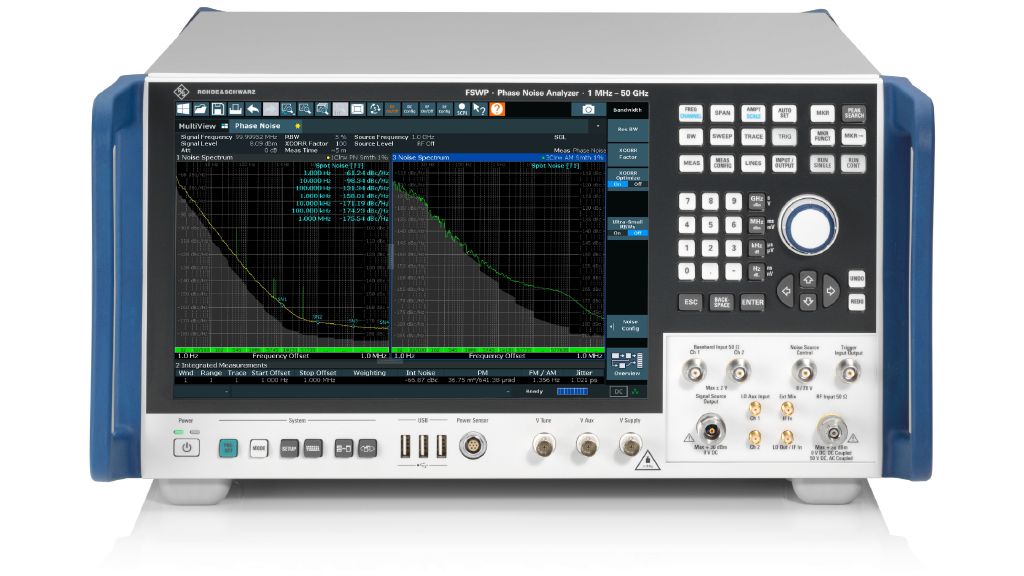Click the SCPI recorder icon
This screenshot has height=576, width=1024.
coord(461,108)
